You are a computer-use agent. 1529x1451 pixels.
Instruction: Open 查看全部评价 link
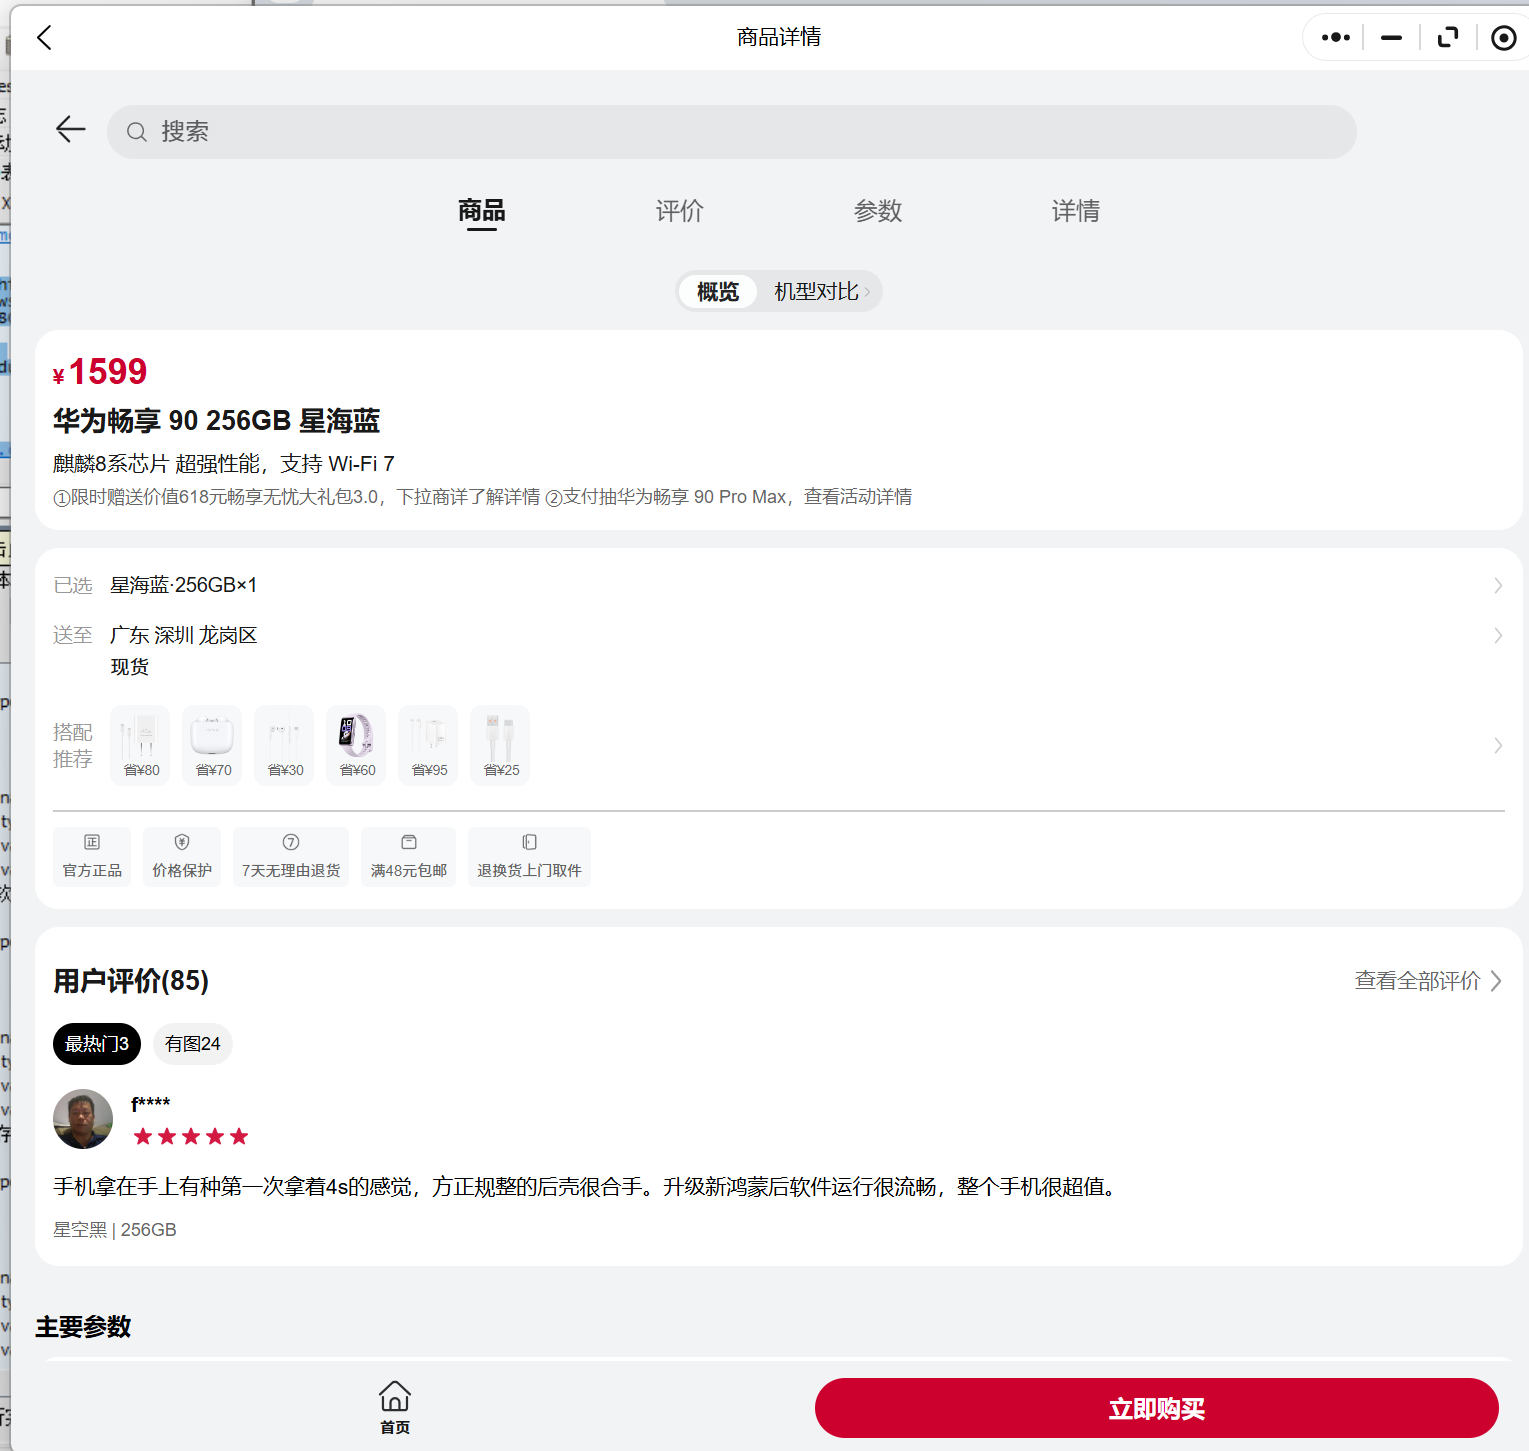[1428, 981]
